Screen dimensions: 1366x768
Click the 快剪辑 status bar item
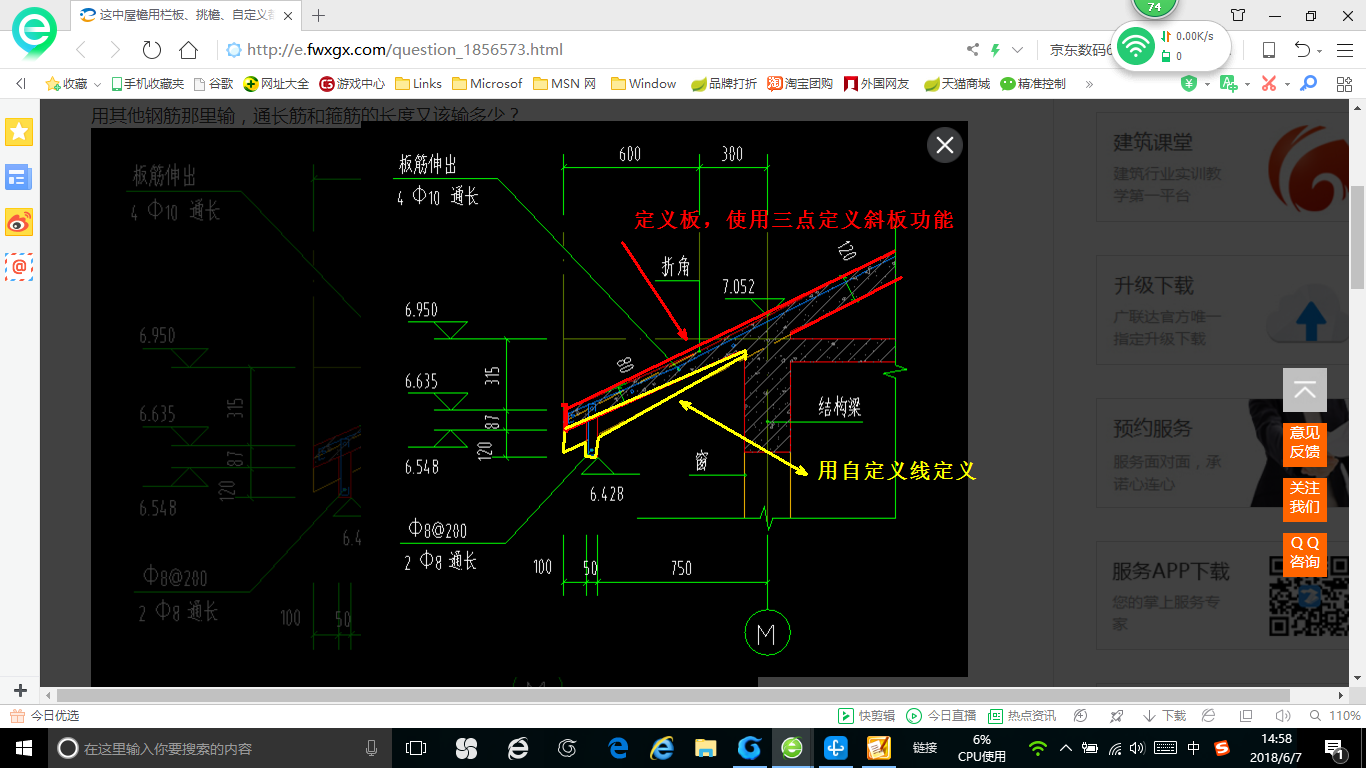pyautogui.click(x=865, y=716)
